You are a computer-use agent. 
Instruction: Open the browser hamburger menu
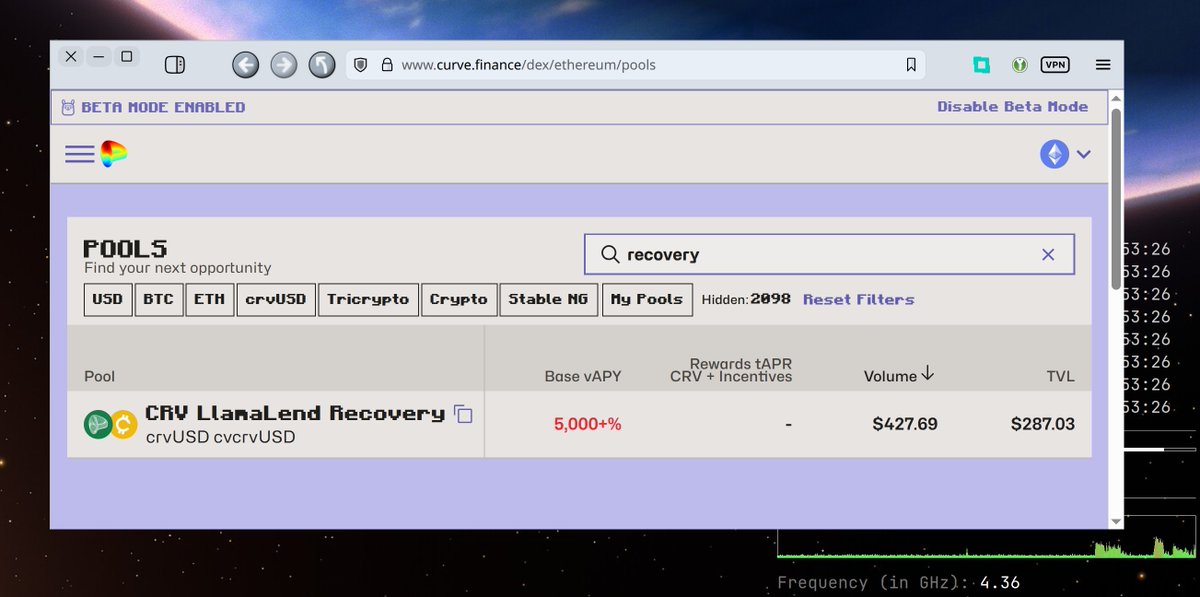1103,65
